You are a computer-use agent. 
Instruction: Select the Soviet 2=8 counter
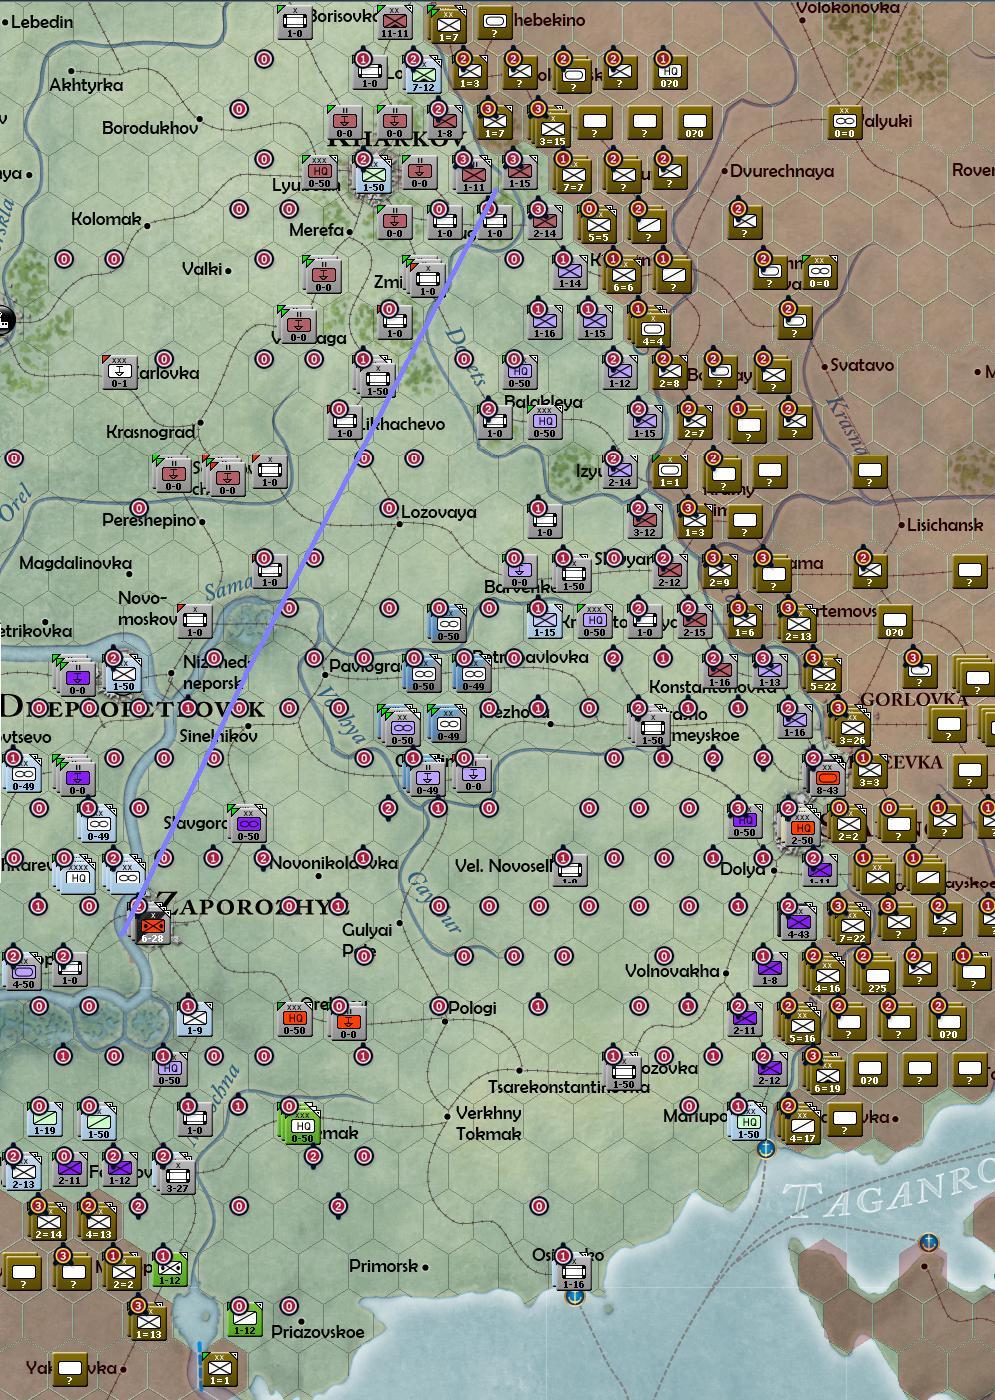click(669, 372)
